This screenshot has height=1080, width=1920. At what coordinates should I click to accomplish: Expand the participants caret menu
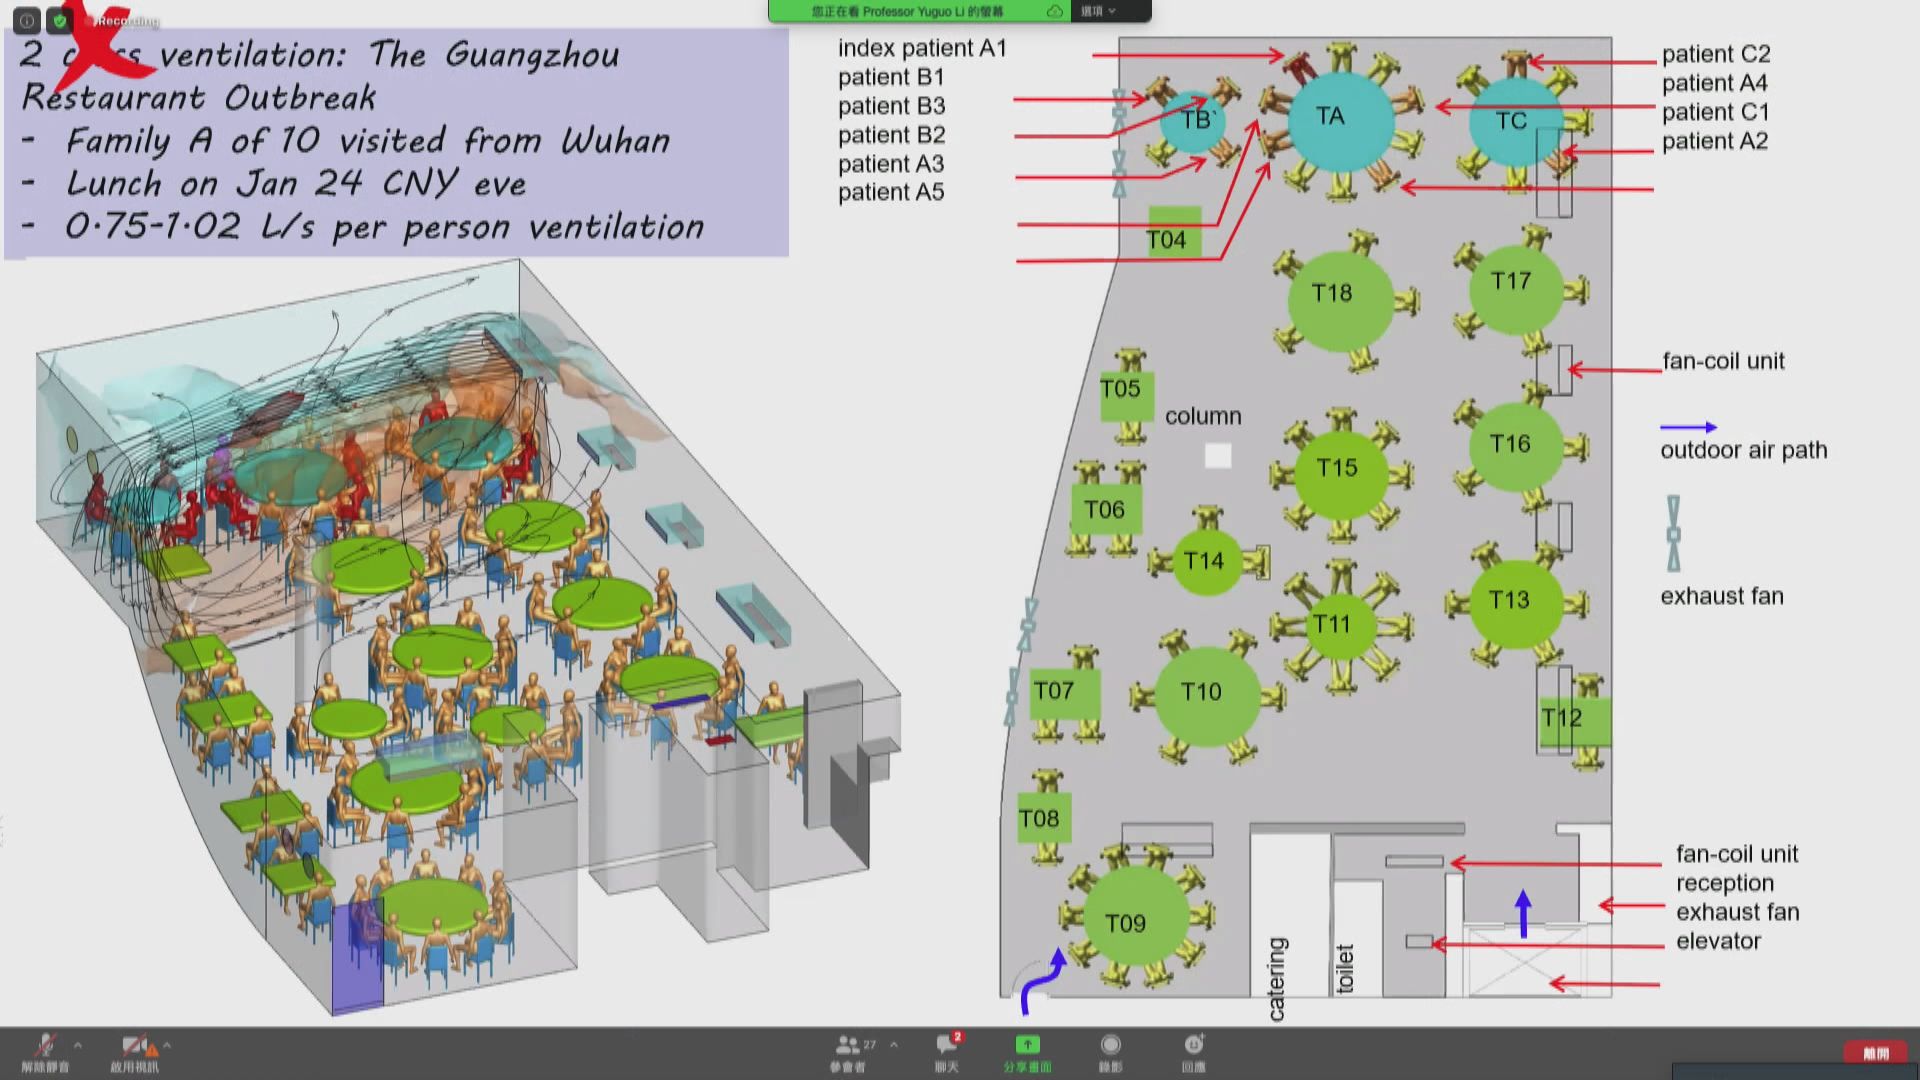point(894,1045)
